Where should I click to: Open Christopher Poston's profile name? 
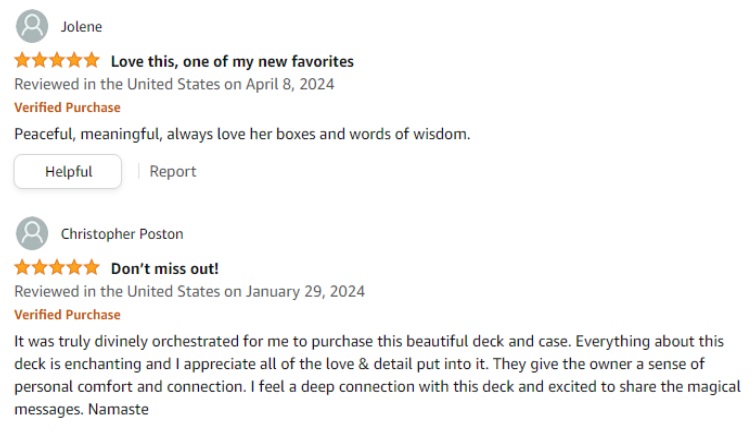click(x=122, y=234)
